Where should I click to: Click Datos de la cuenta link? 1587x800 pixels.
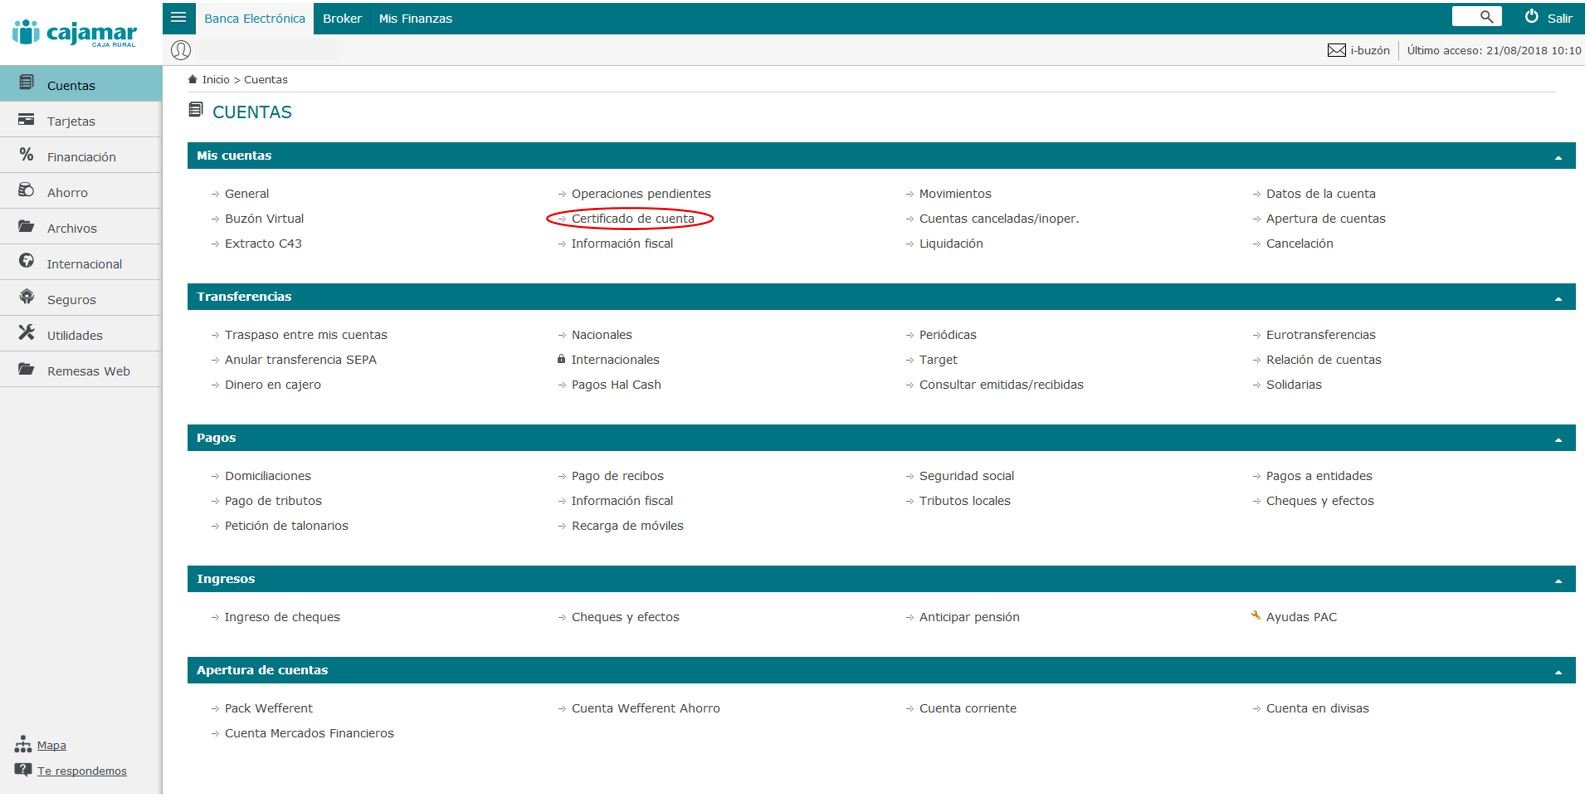click(x=1320, y=193)
